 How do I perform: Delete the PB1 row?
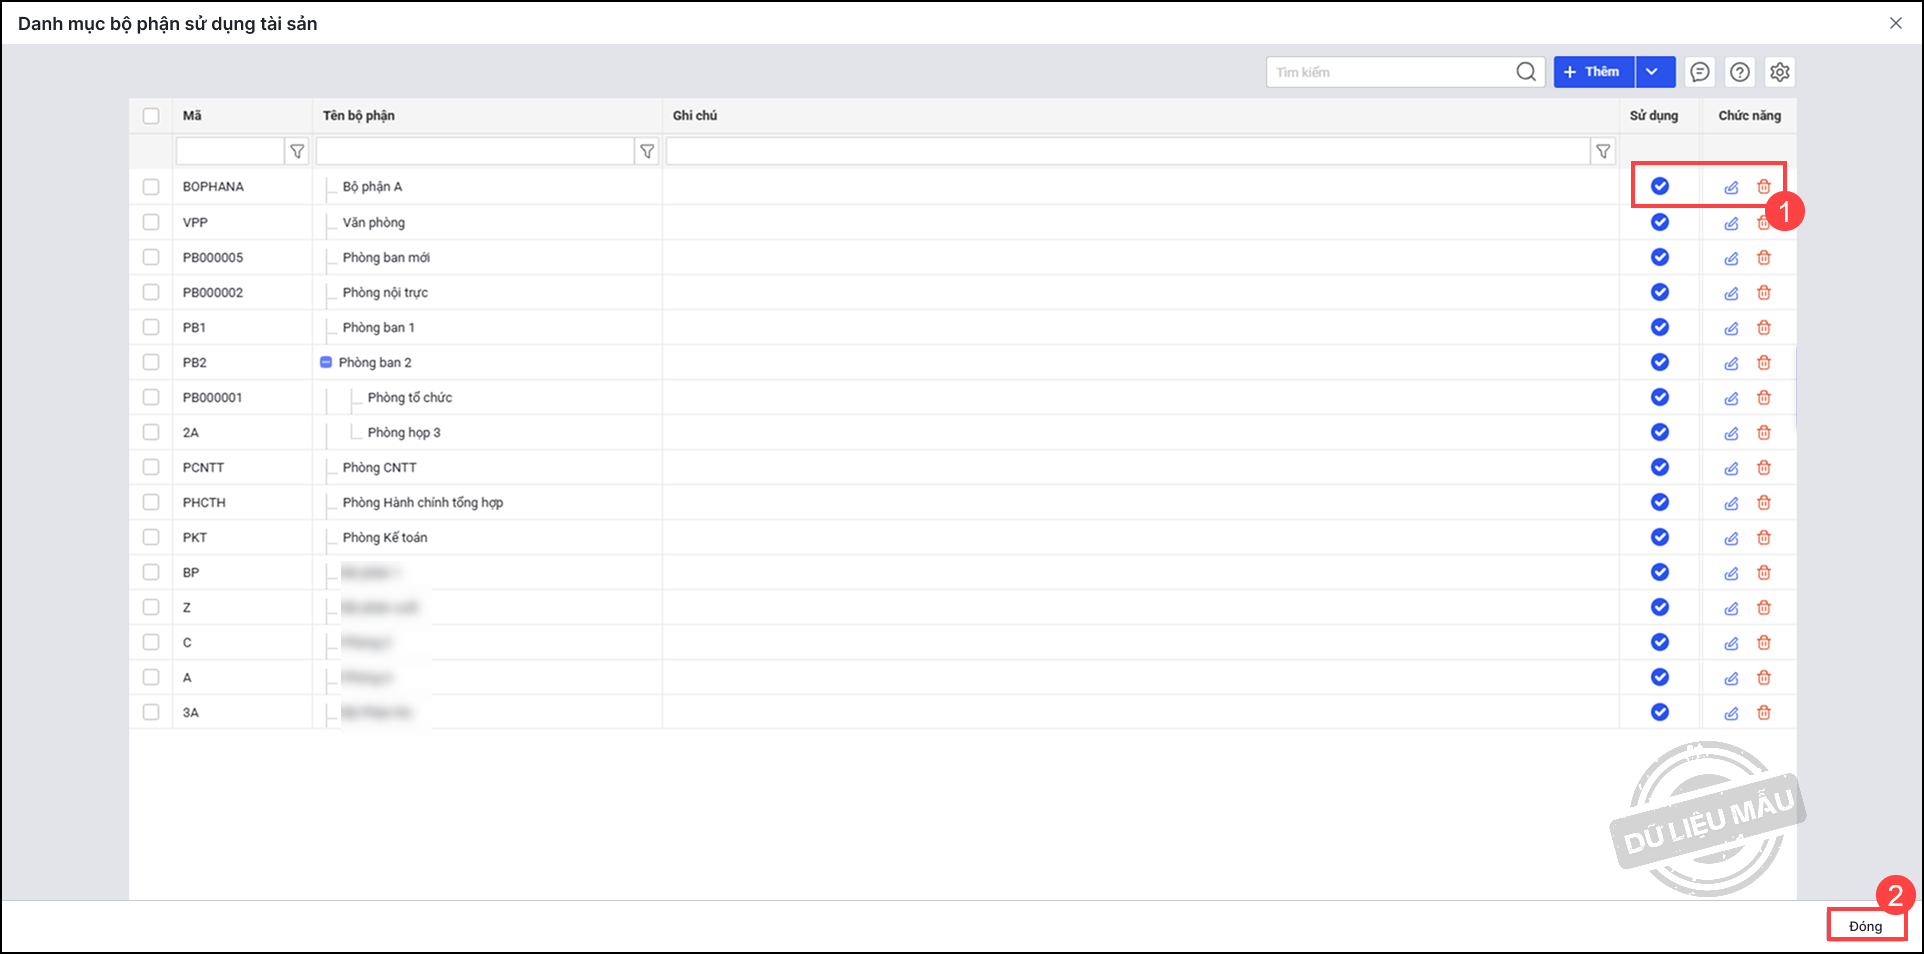[x=1764, y=328]
